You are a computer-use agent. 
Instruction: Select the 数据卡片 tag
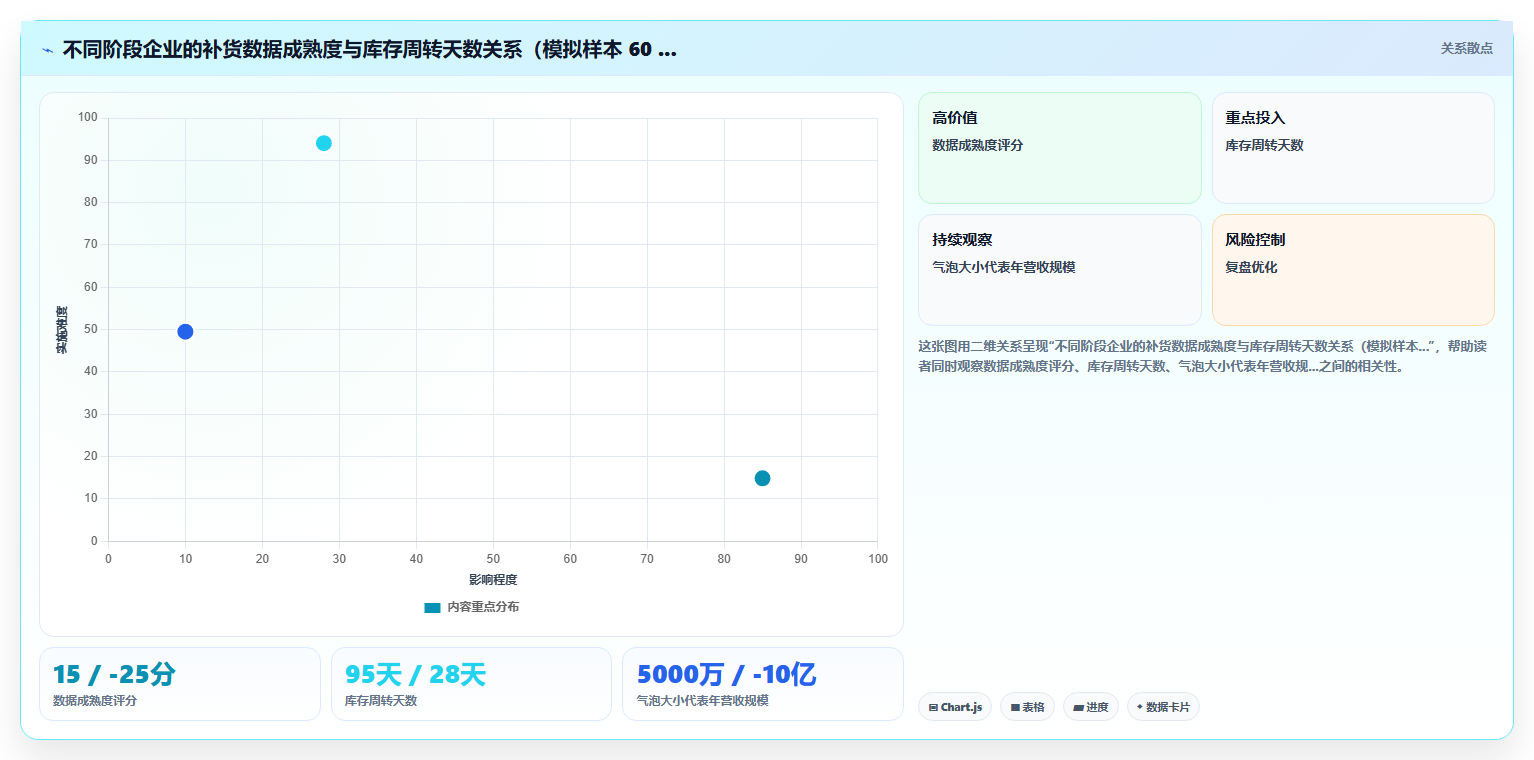(1163, 707)
